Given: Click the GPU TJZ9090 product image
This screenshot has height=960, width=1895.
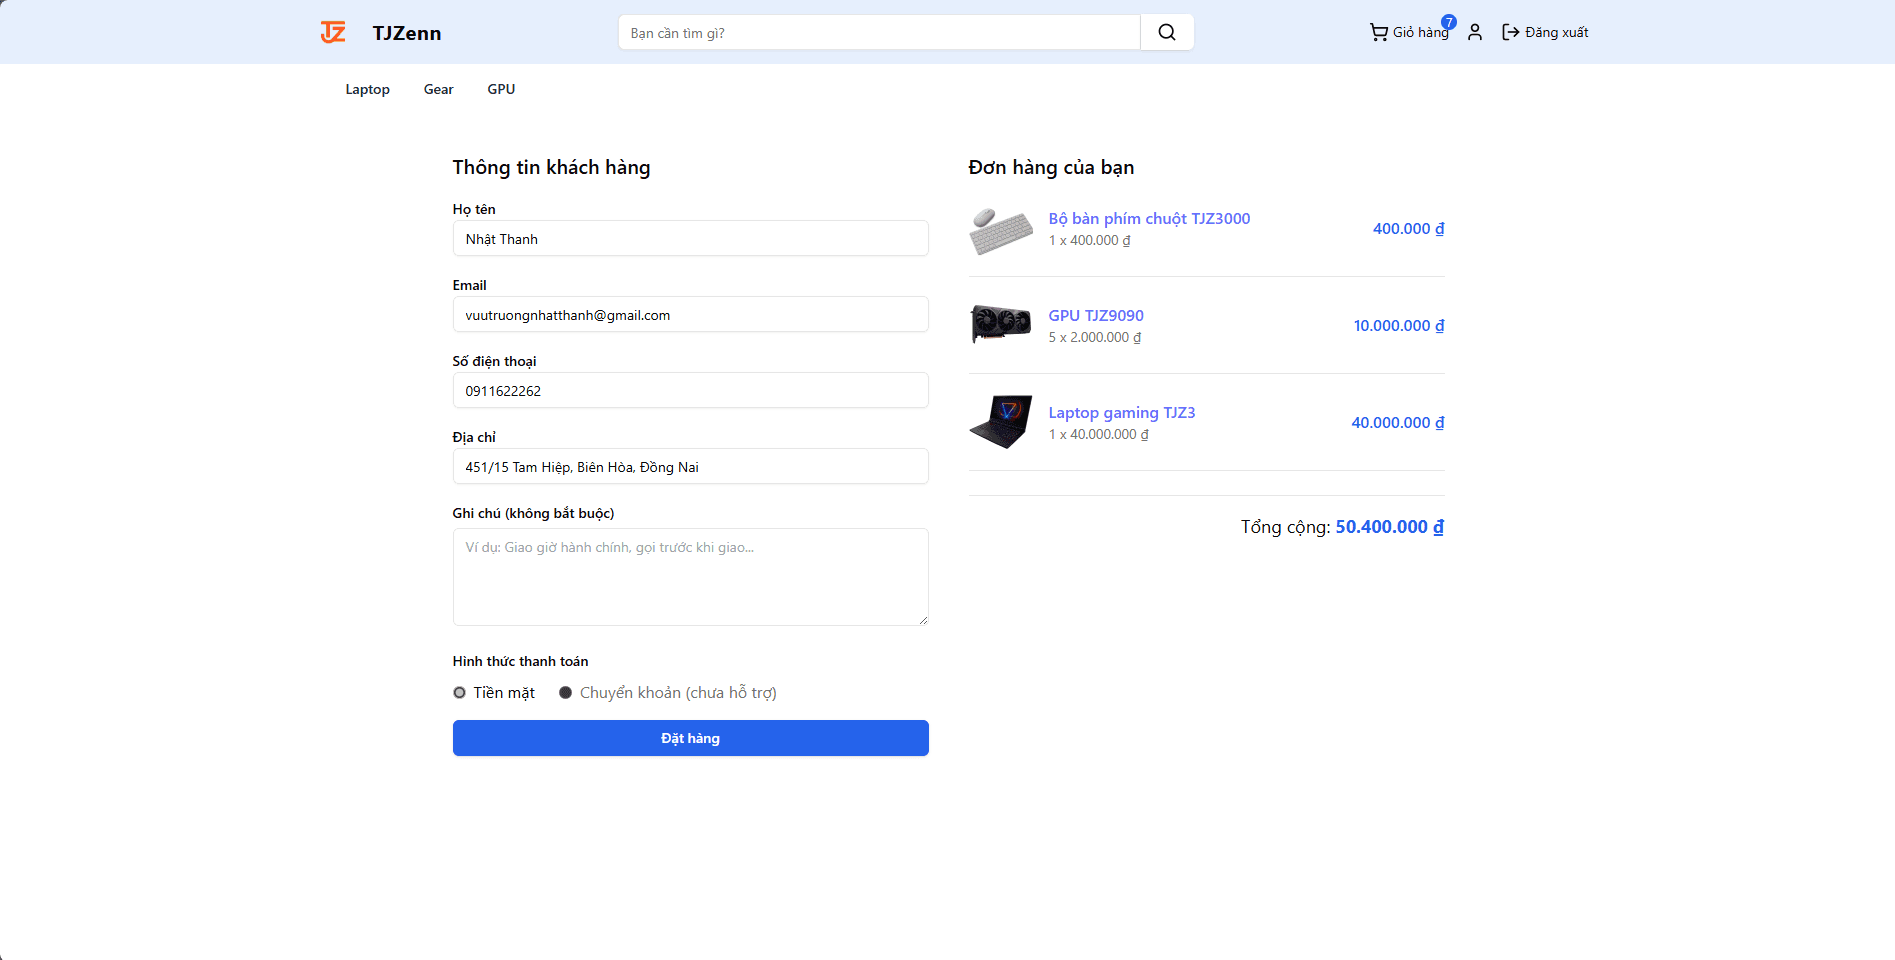Looking at the screenshot, I should click(1000, 325).
